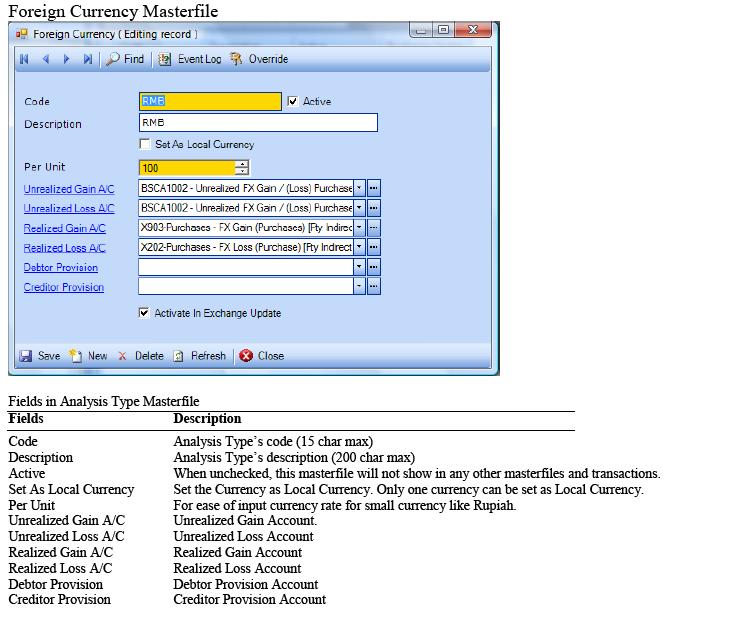Go to the previous record
Image resolution: width=736 pixels, height=640 pixels.
(x=46, y=60)
